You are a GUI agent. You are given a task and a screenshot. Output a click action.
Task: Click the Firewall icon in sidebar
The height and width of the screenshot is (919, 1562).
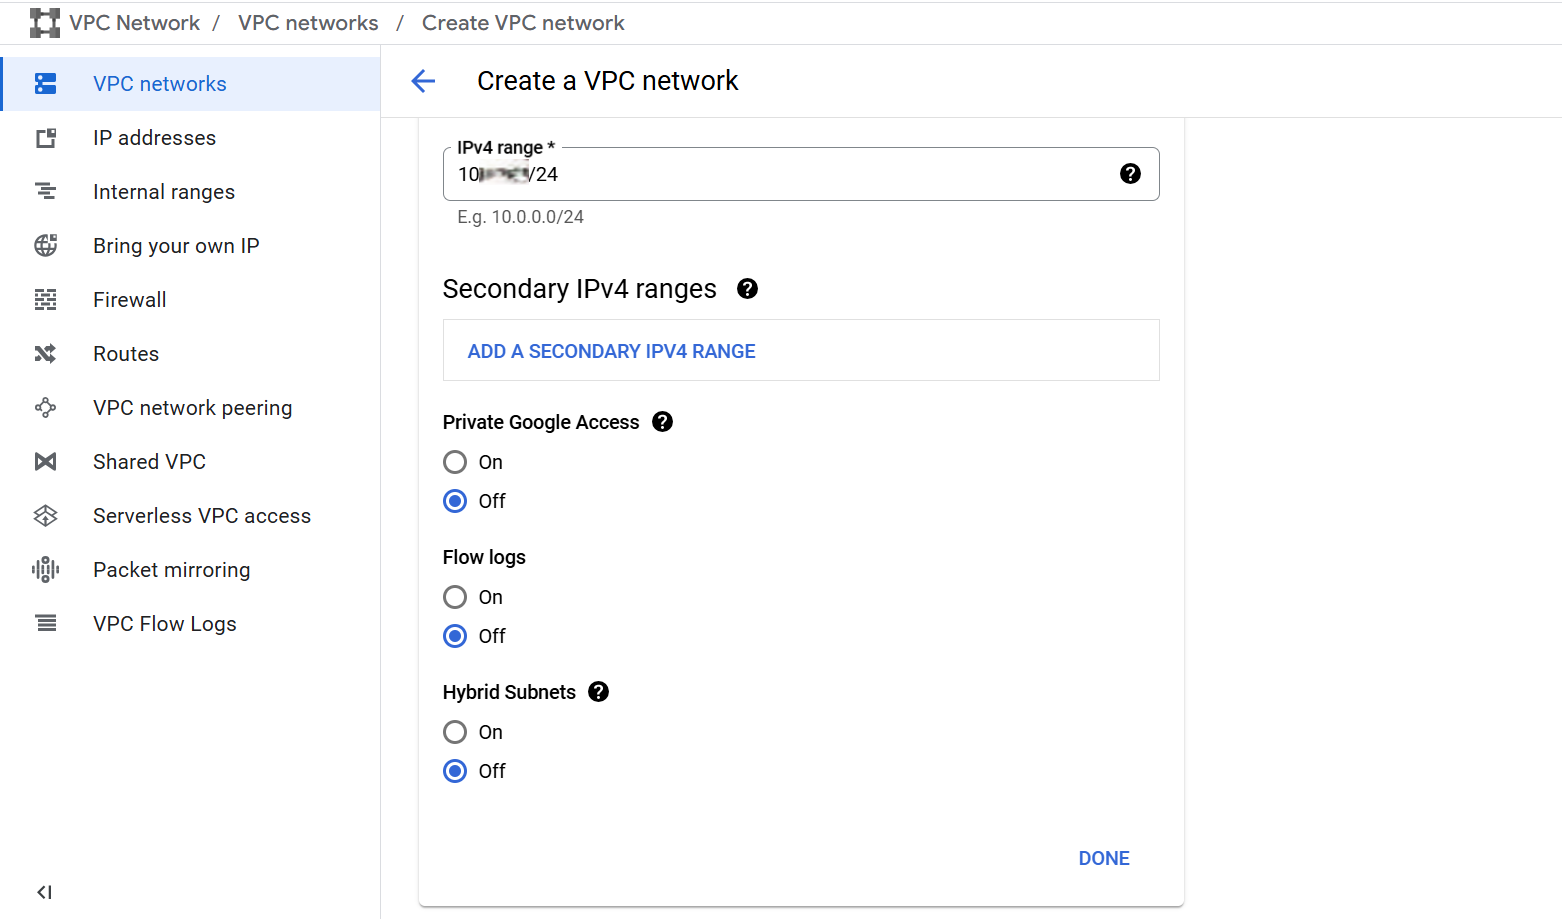(x=46, y=300)
